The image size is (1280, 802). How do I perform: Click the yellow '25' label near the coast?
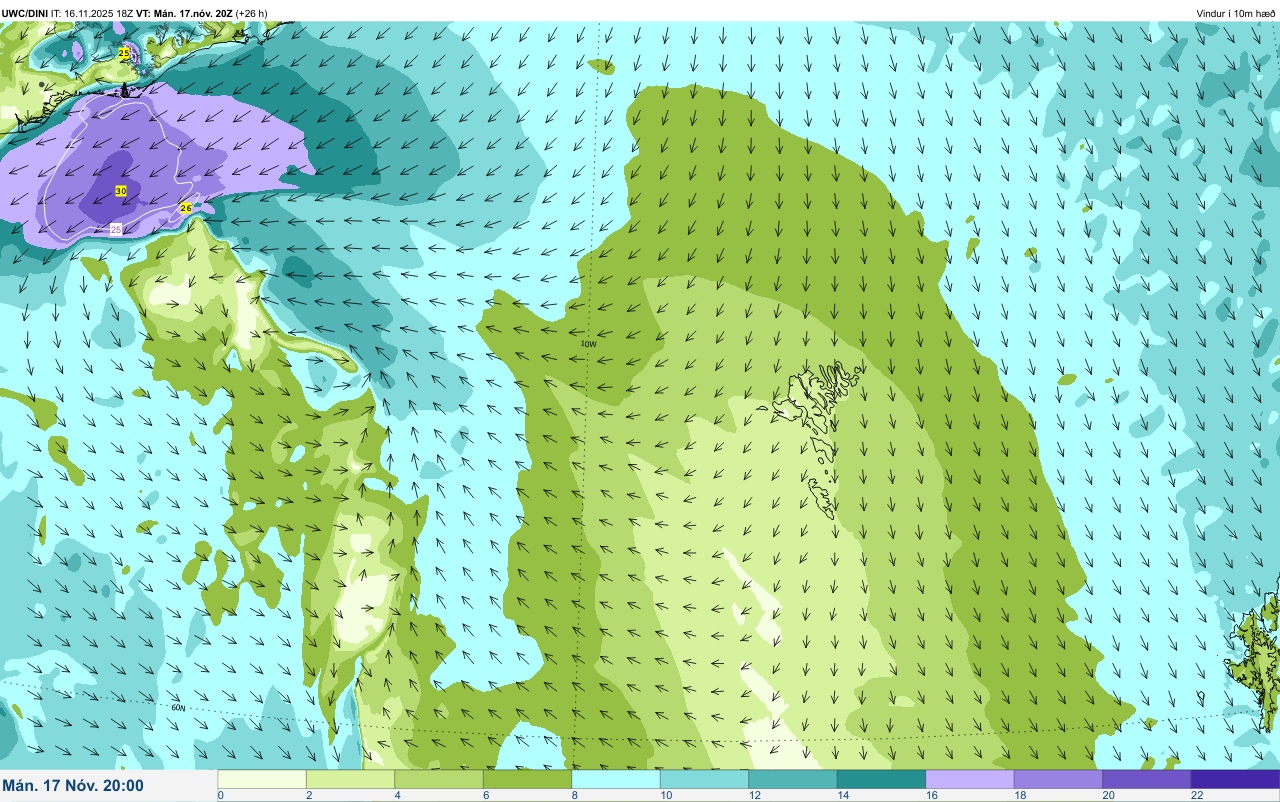click(124, 53)
